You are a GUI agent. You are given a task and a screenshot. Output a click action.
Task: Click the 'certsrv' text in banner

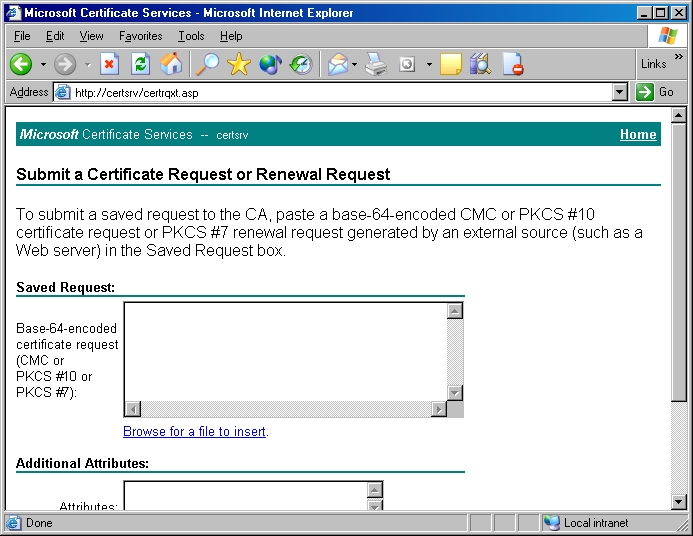[x=232, y=135]
